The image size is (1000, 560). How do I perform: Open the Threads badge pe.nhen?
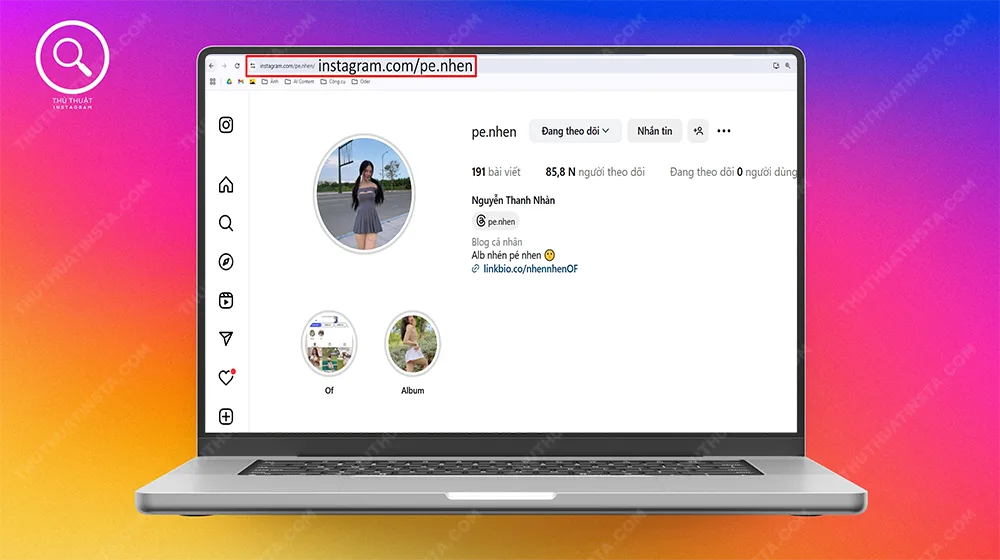[496, 221]
